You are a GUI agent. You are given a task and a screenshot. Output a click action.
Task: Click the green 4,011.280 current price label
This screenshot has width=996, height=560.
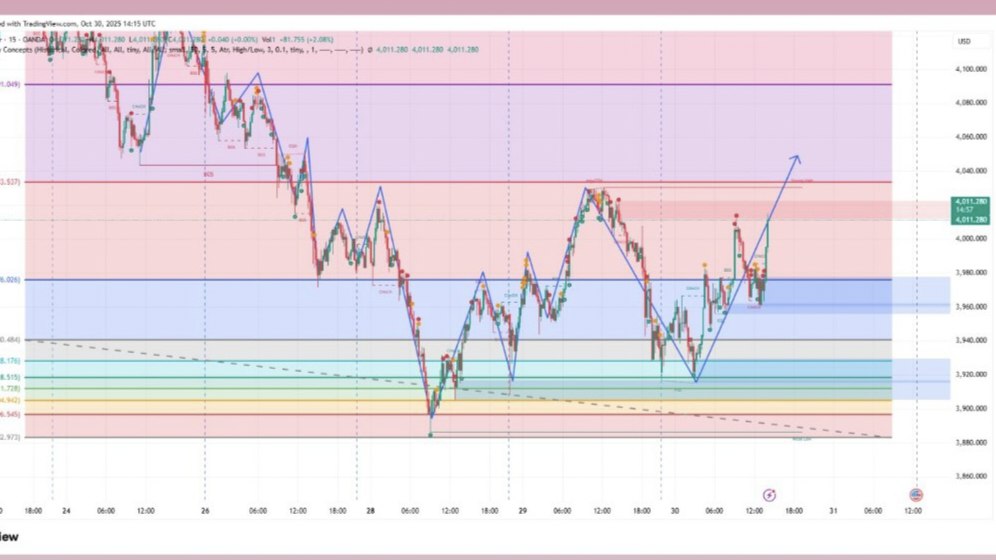click(x=970, y=210)
